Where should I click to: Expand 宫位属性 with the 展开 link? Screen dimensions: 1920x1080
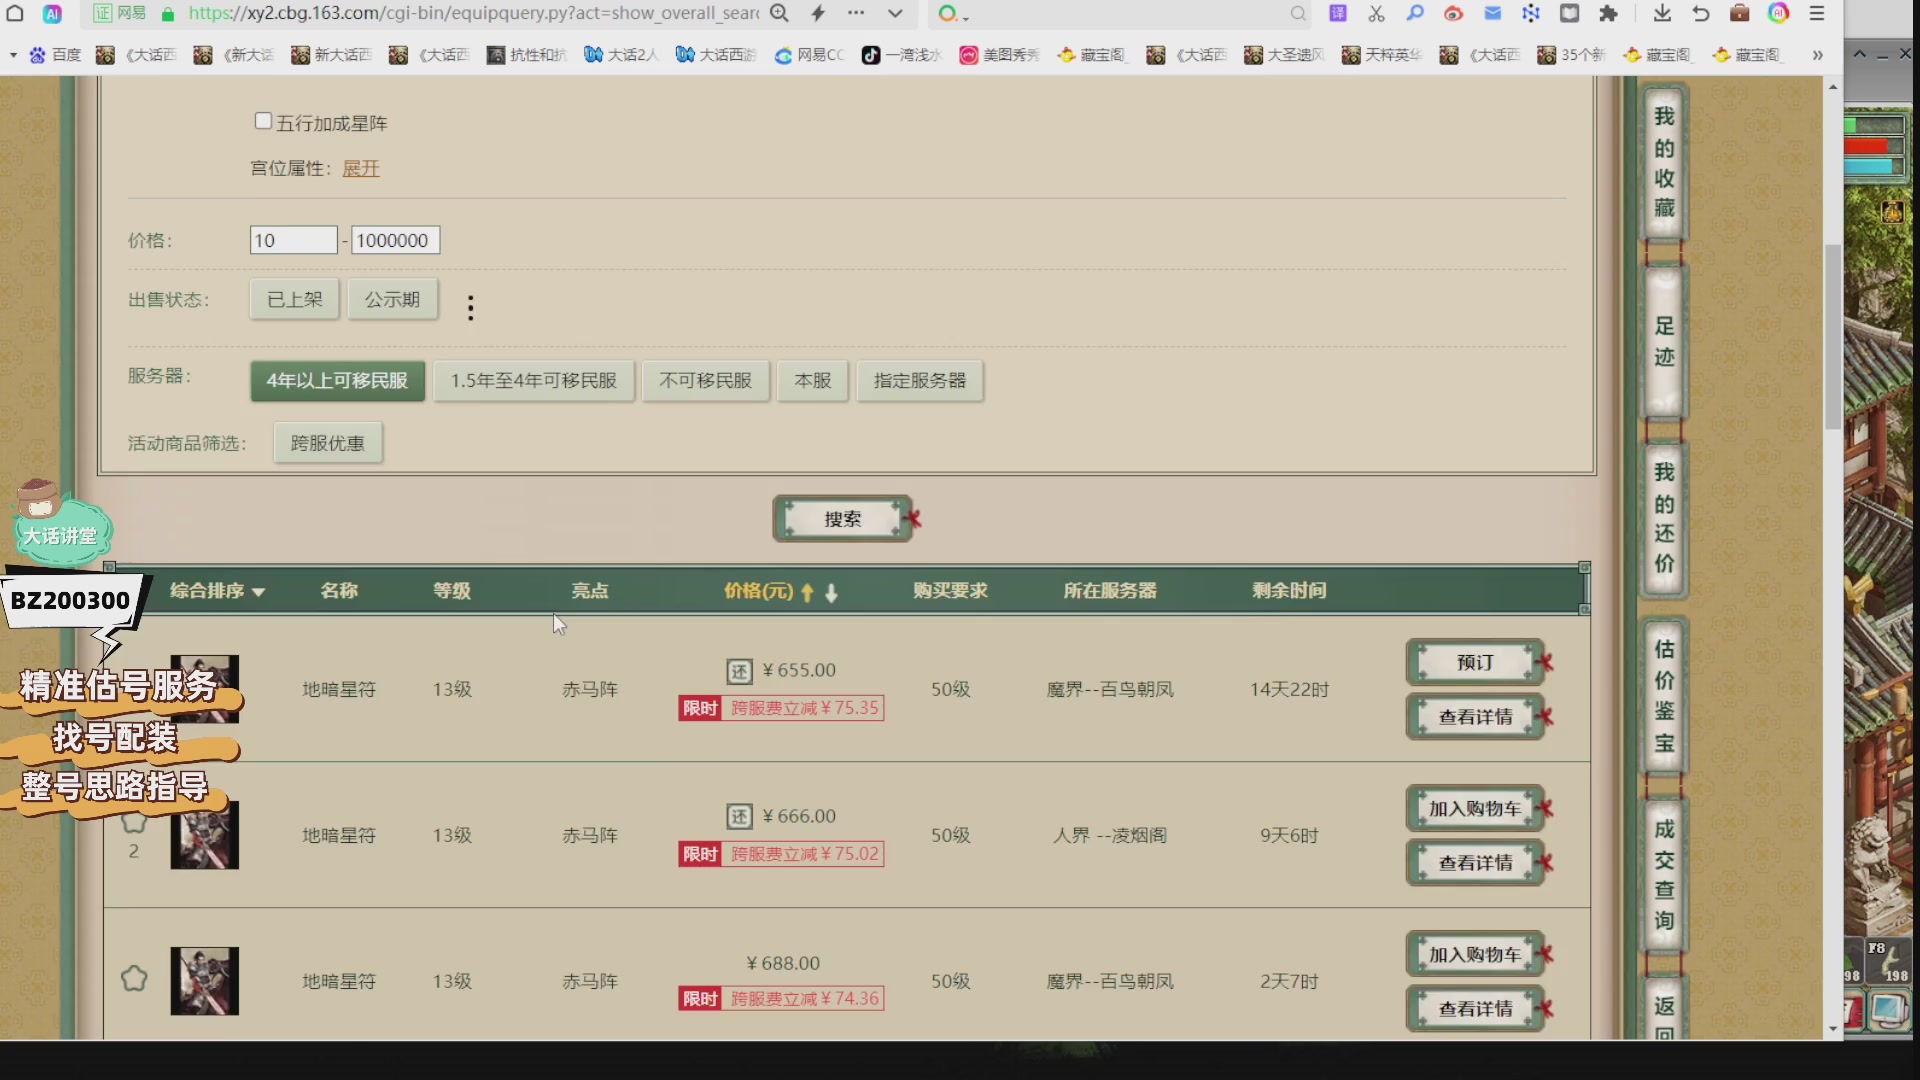click(361, 168)
